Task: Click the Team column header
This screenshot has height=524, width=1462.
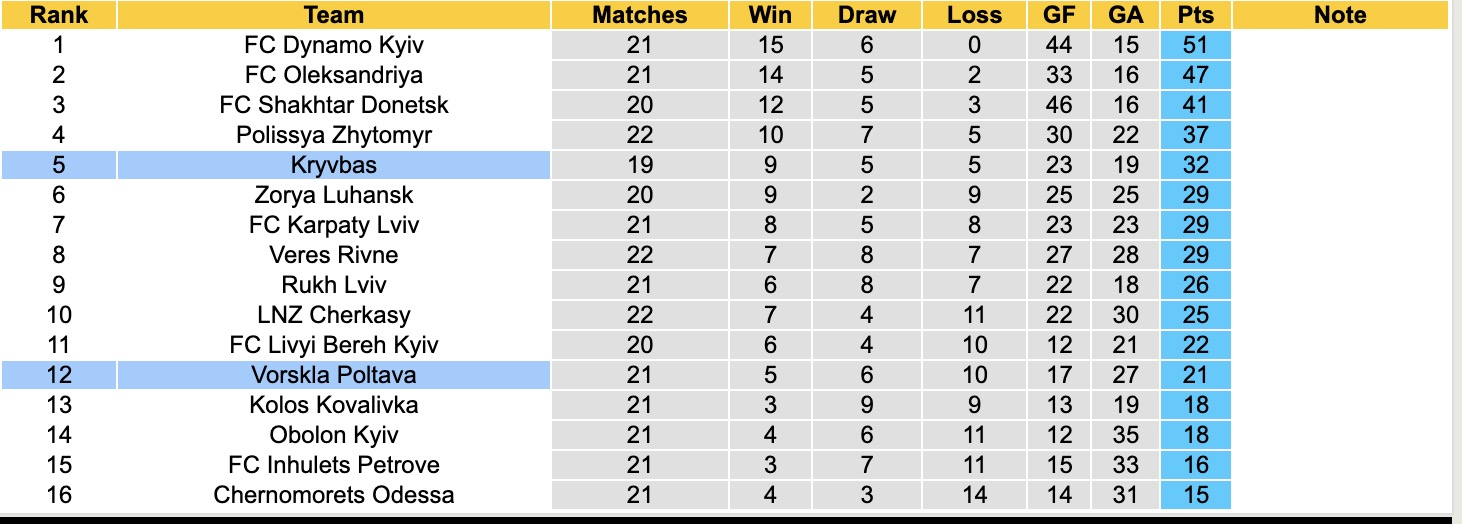Action: point(333,15)
